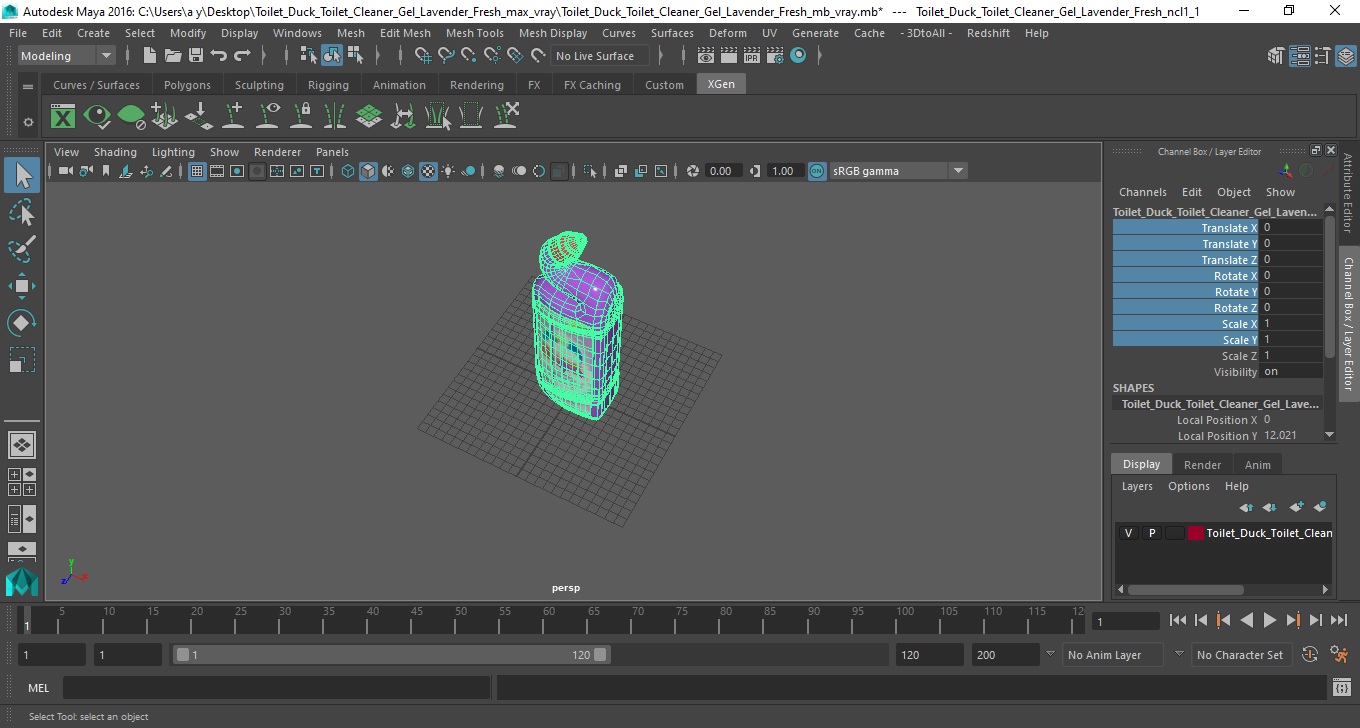Open the animation preferences running-man icon
1360x728 pixels.
tap(1339, 655)
